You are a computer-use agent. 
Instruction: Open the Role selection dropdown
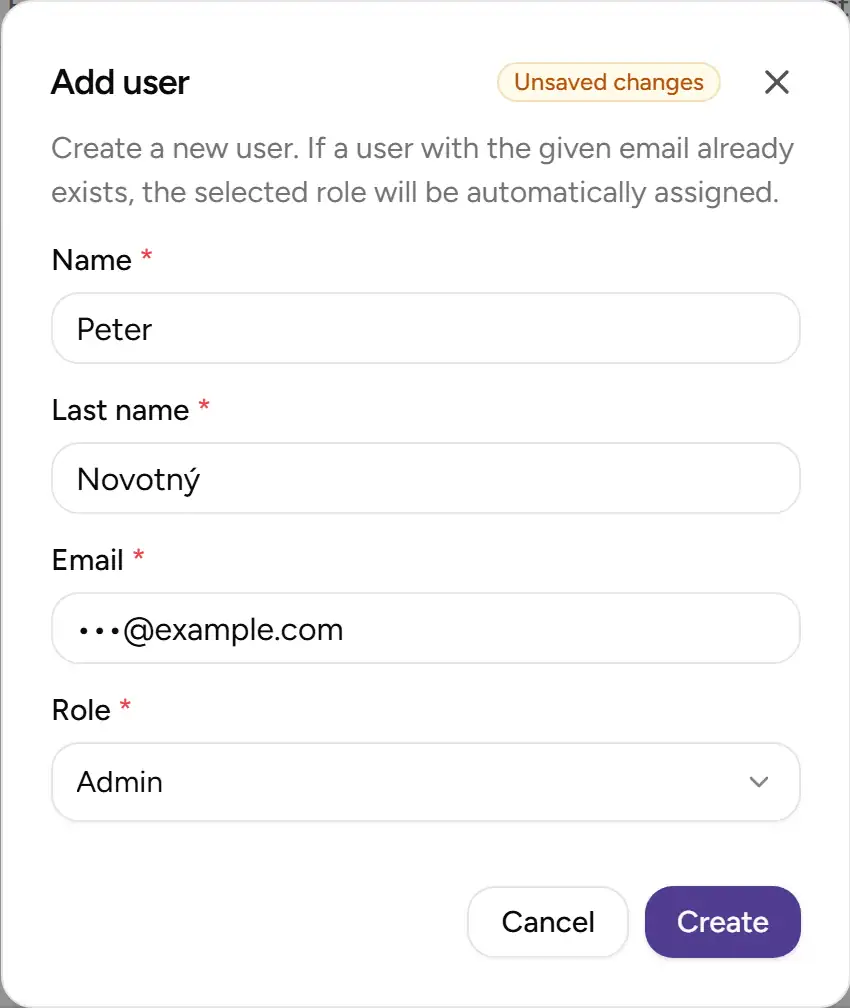425,783
